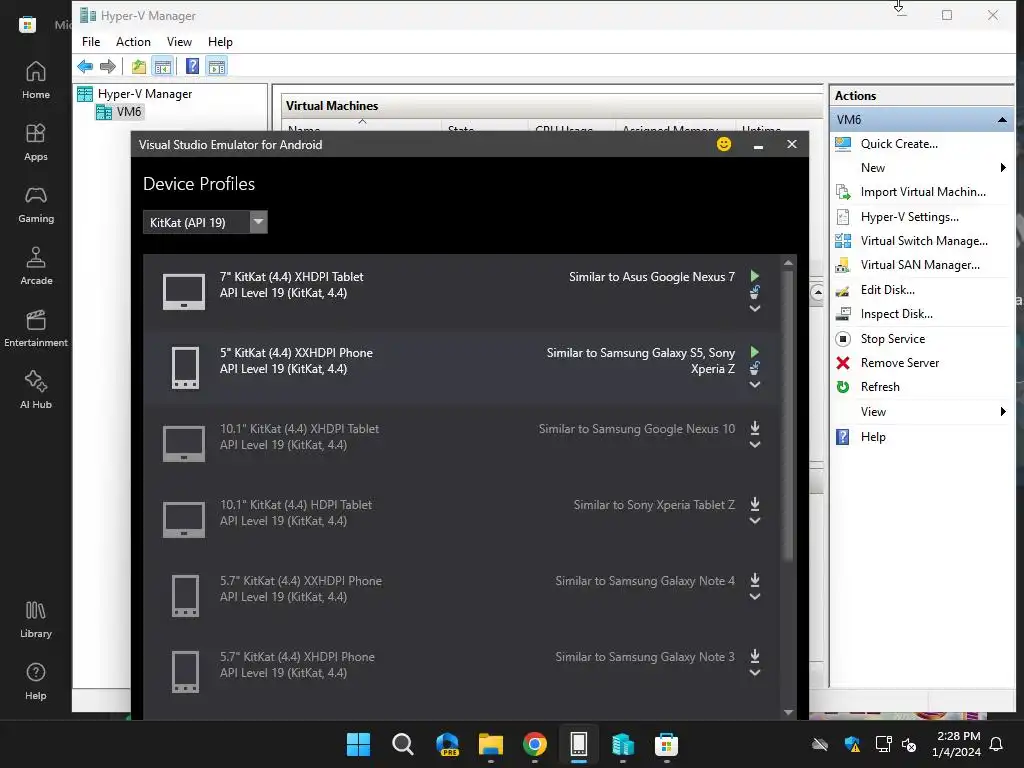
Task: Open File menu in Hyper-V Manager
Action: (91, 42)
